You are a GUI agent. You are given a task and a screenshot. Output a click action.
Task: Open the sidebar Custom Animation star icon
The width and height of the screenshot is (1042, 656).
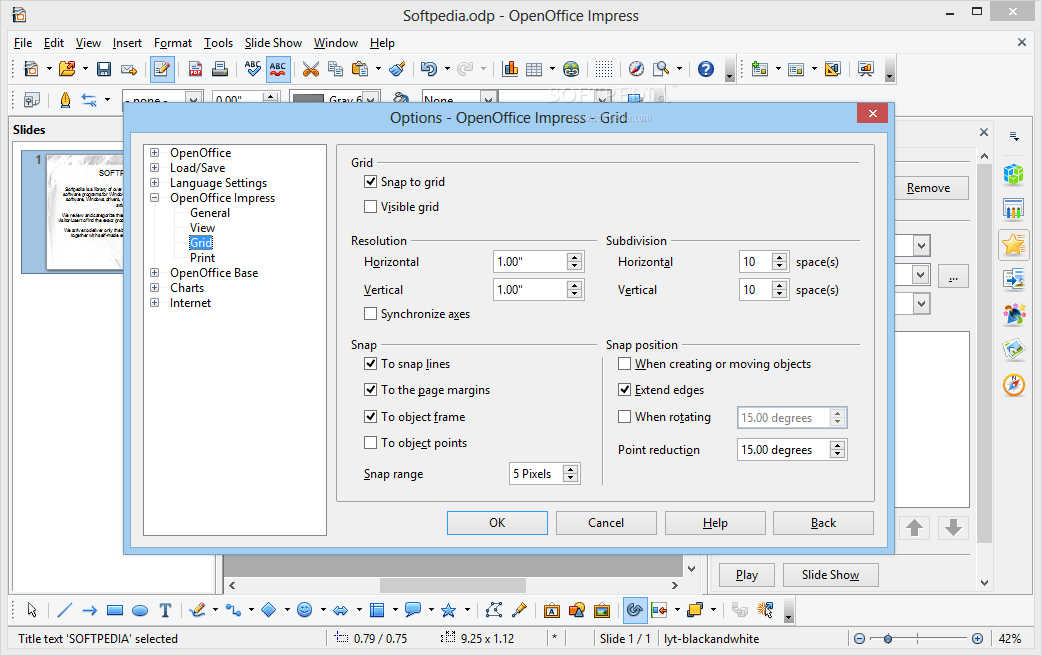click(x=1013, y=245)
